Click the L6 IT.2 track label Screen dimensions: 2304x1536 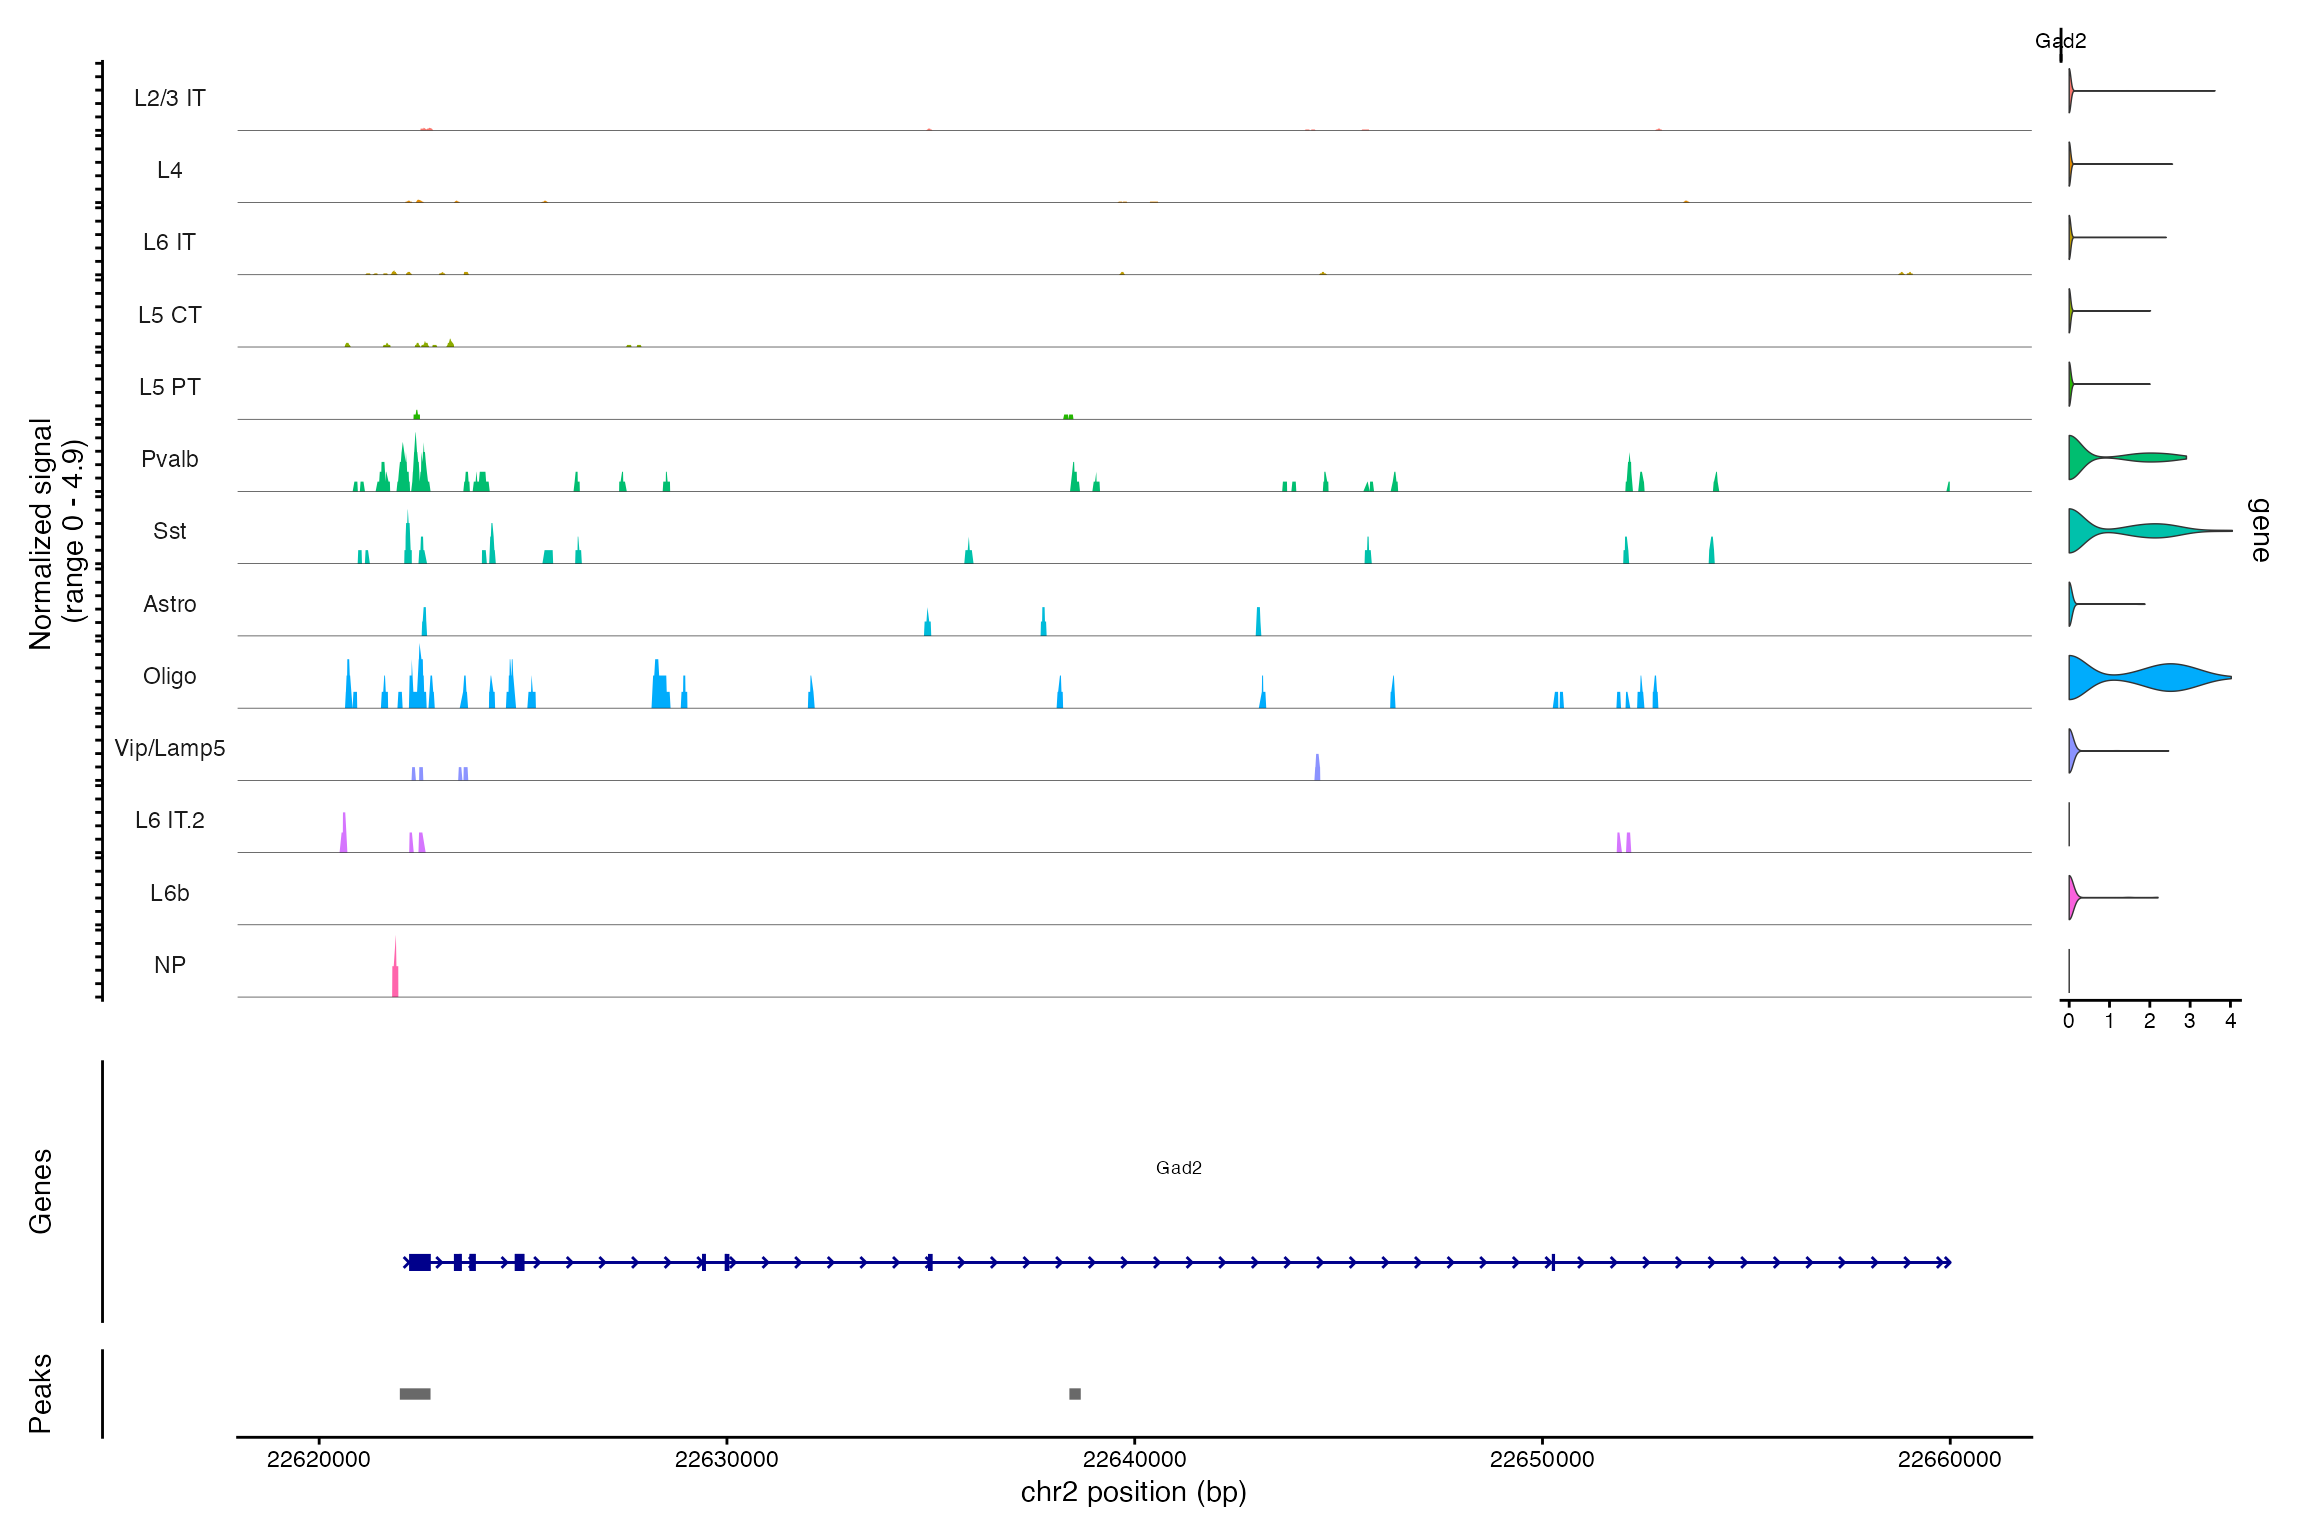click(169, 820)
